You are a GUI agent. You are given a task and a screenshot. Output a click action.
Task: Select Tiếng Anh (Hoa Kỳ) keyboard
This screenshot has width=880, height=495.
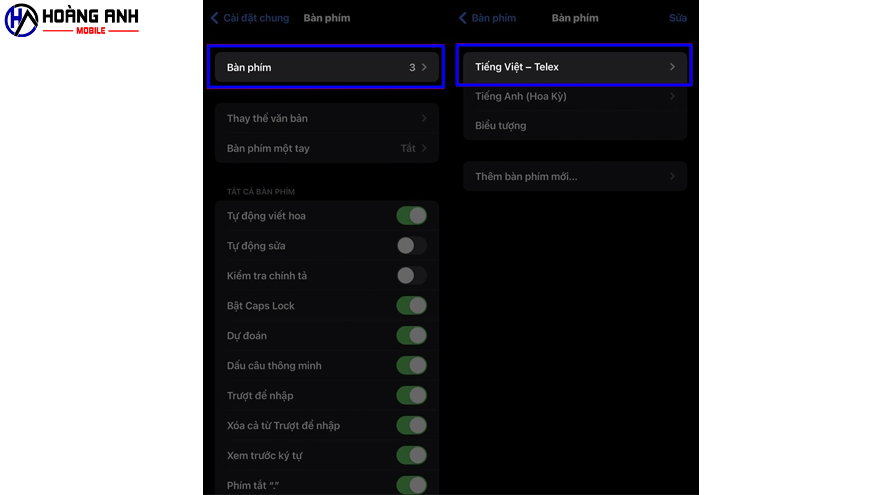click(574, 97)
